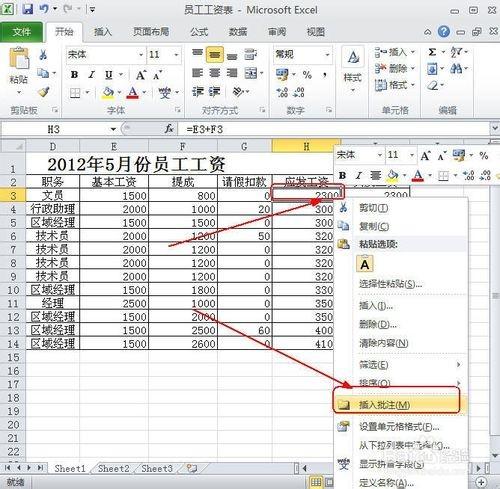Click the Cut scissors icon in the ribbon
This screenshot has height=489, width=500.
43,54
